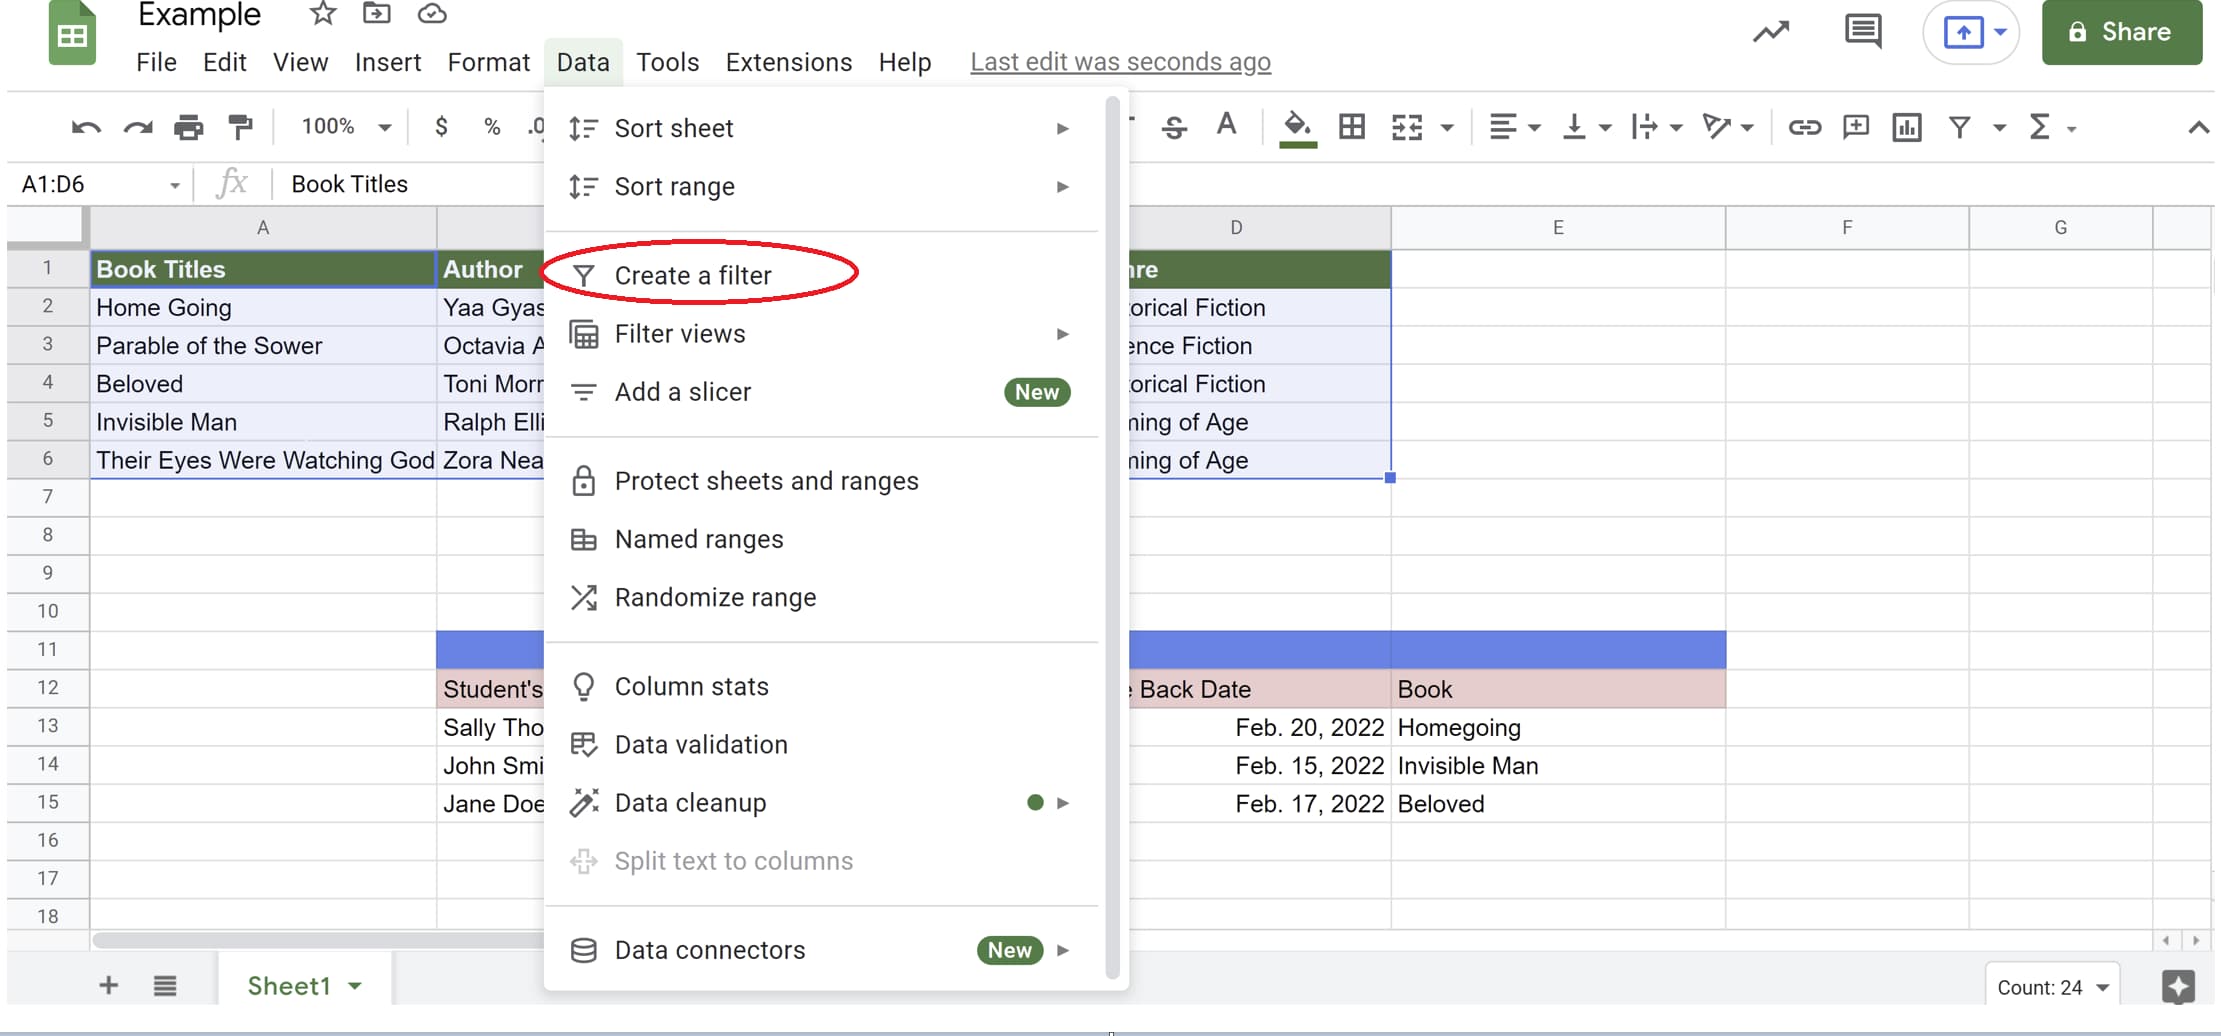Click the insert link icon
2221x1036 pixels.
[x=1804, y=127]
